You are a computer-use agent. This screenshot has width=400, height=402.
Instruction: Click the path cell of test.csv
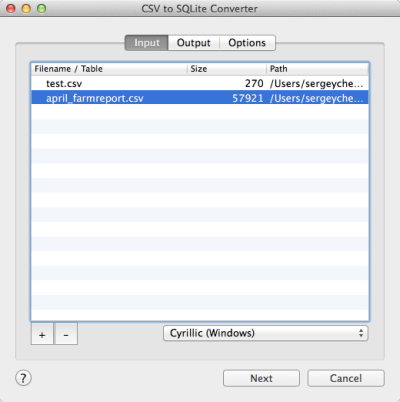tap(317, 83)
